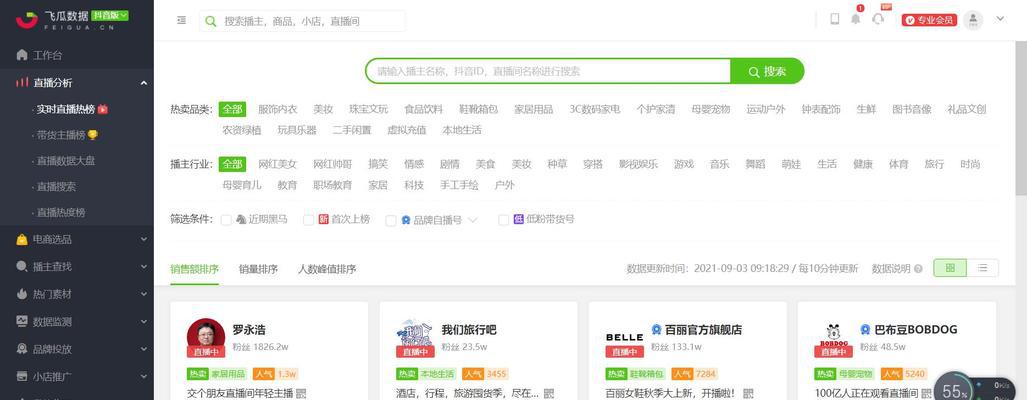This screenshot has height=400, width=1027.
Task: Click the BOBDOG logo thumbnail
Action: [834, 337]
